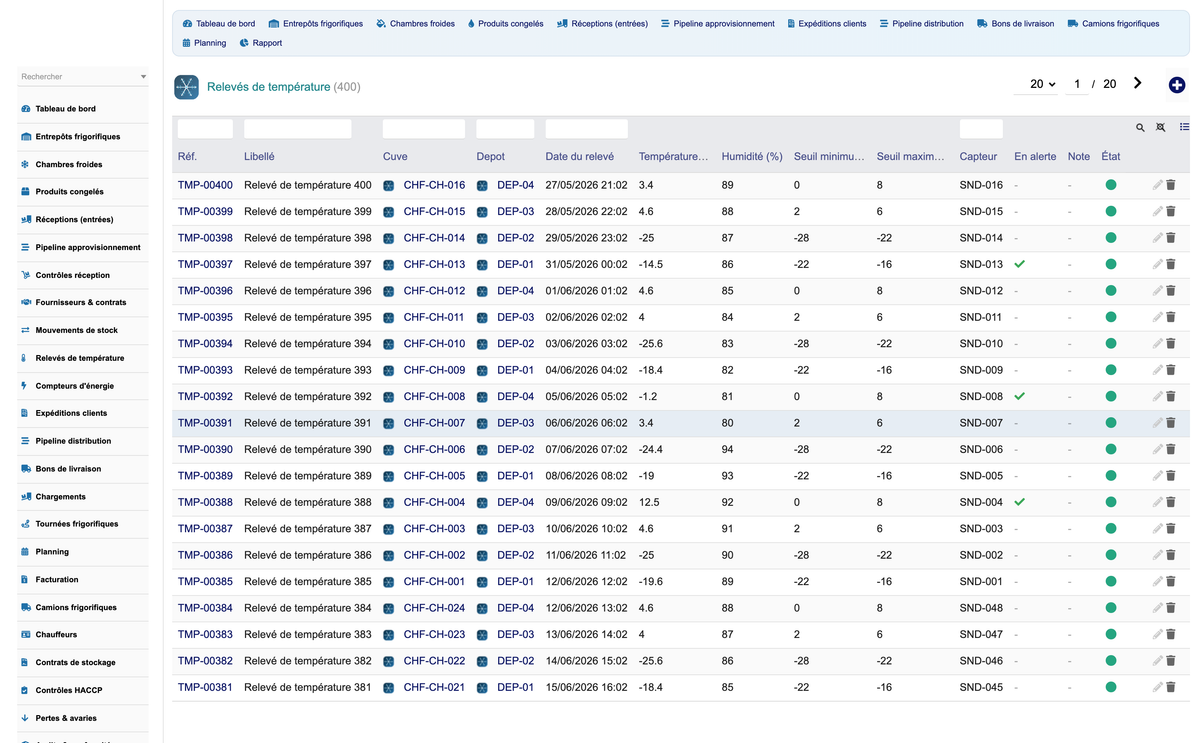The height and width of the screenshot is (743, 1200).
Task: Delete trash icon for TMP-00381
Action: [x=1171, y=687]
